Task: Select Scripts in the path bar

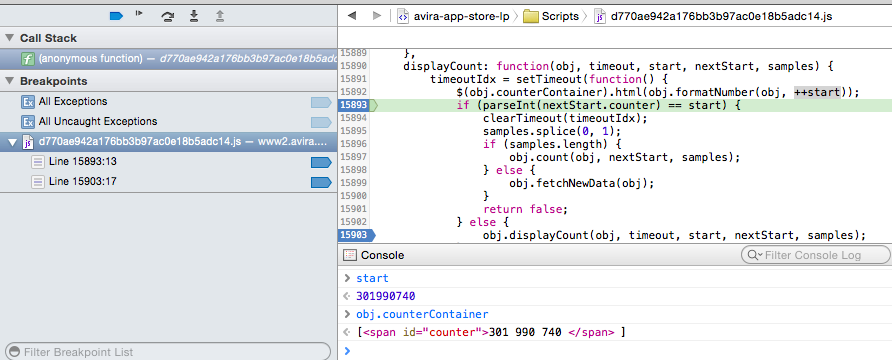Action: 560,16
